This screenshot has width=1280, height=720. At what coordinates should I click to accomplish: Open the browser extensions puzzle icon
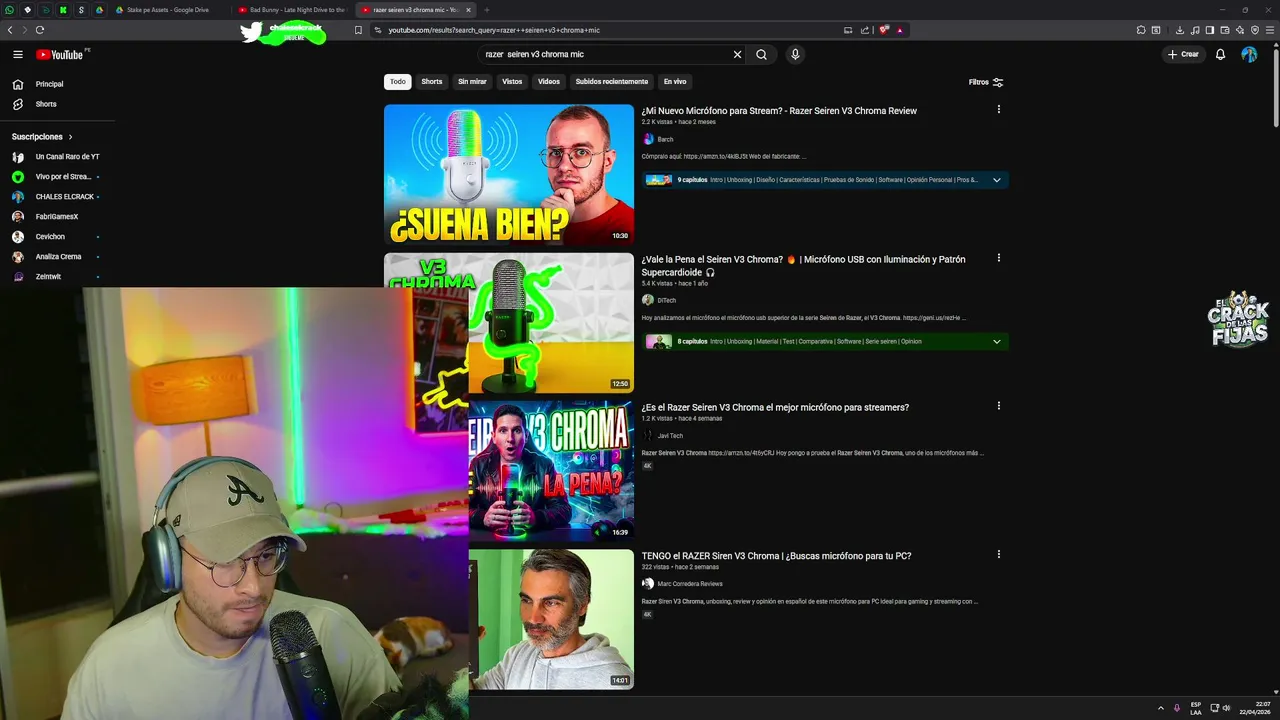click(1141, 30)
